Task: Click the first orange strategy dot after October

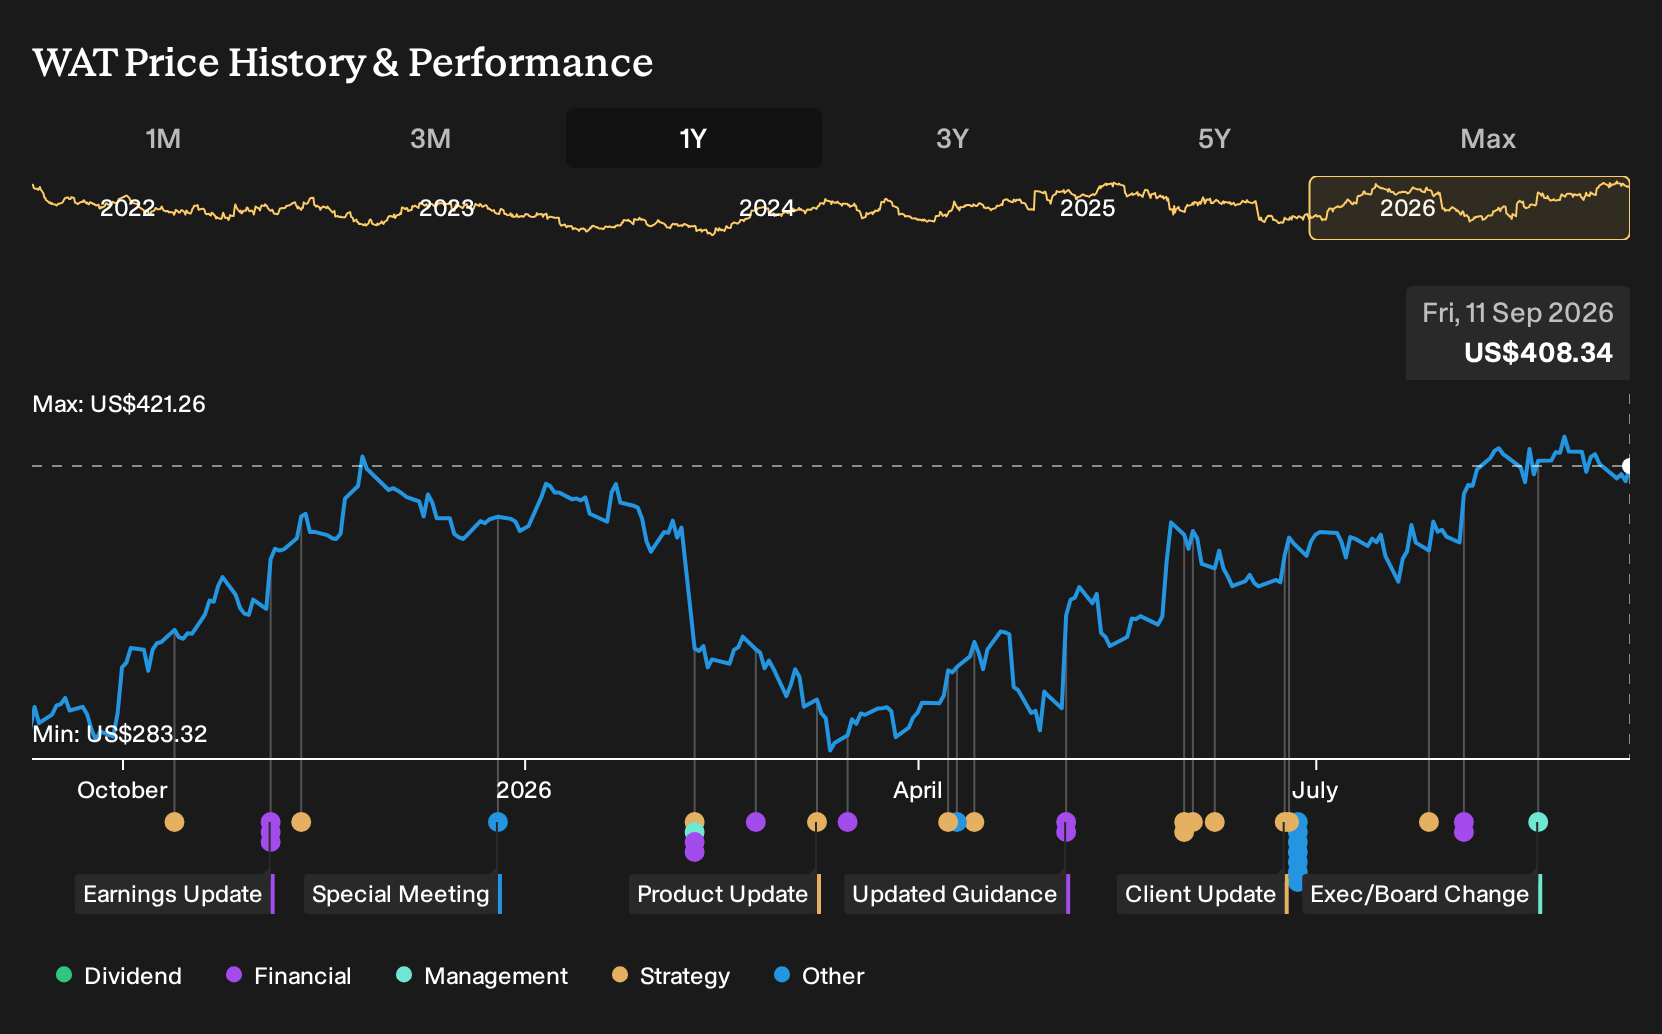Action: point(174,822)
